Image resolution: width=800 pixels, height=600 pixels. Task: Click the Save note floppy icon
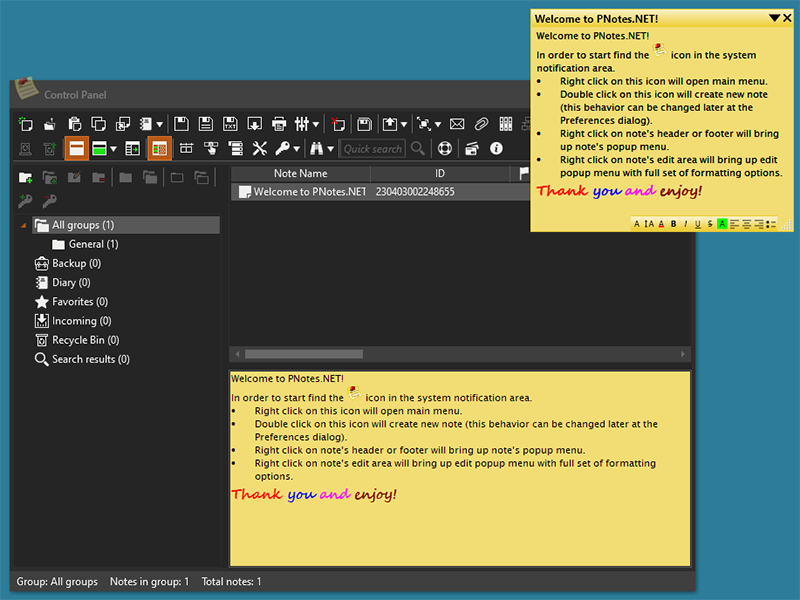pos(181,124)
